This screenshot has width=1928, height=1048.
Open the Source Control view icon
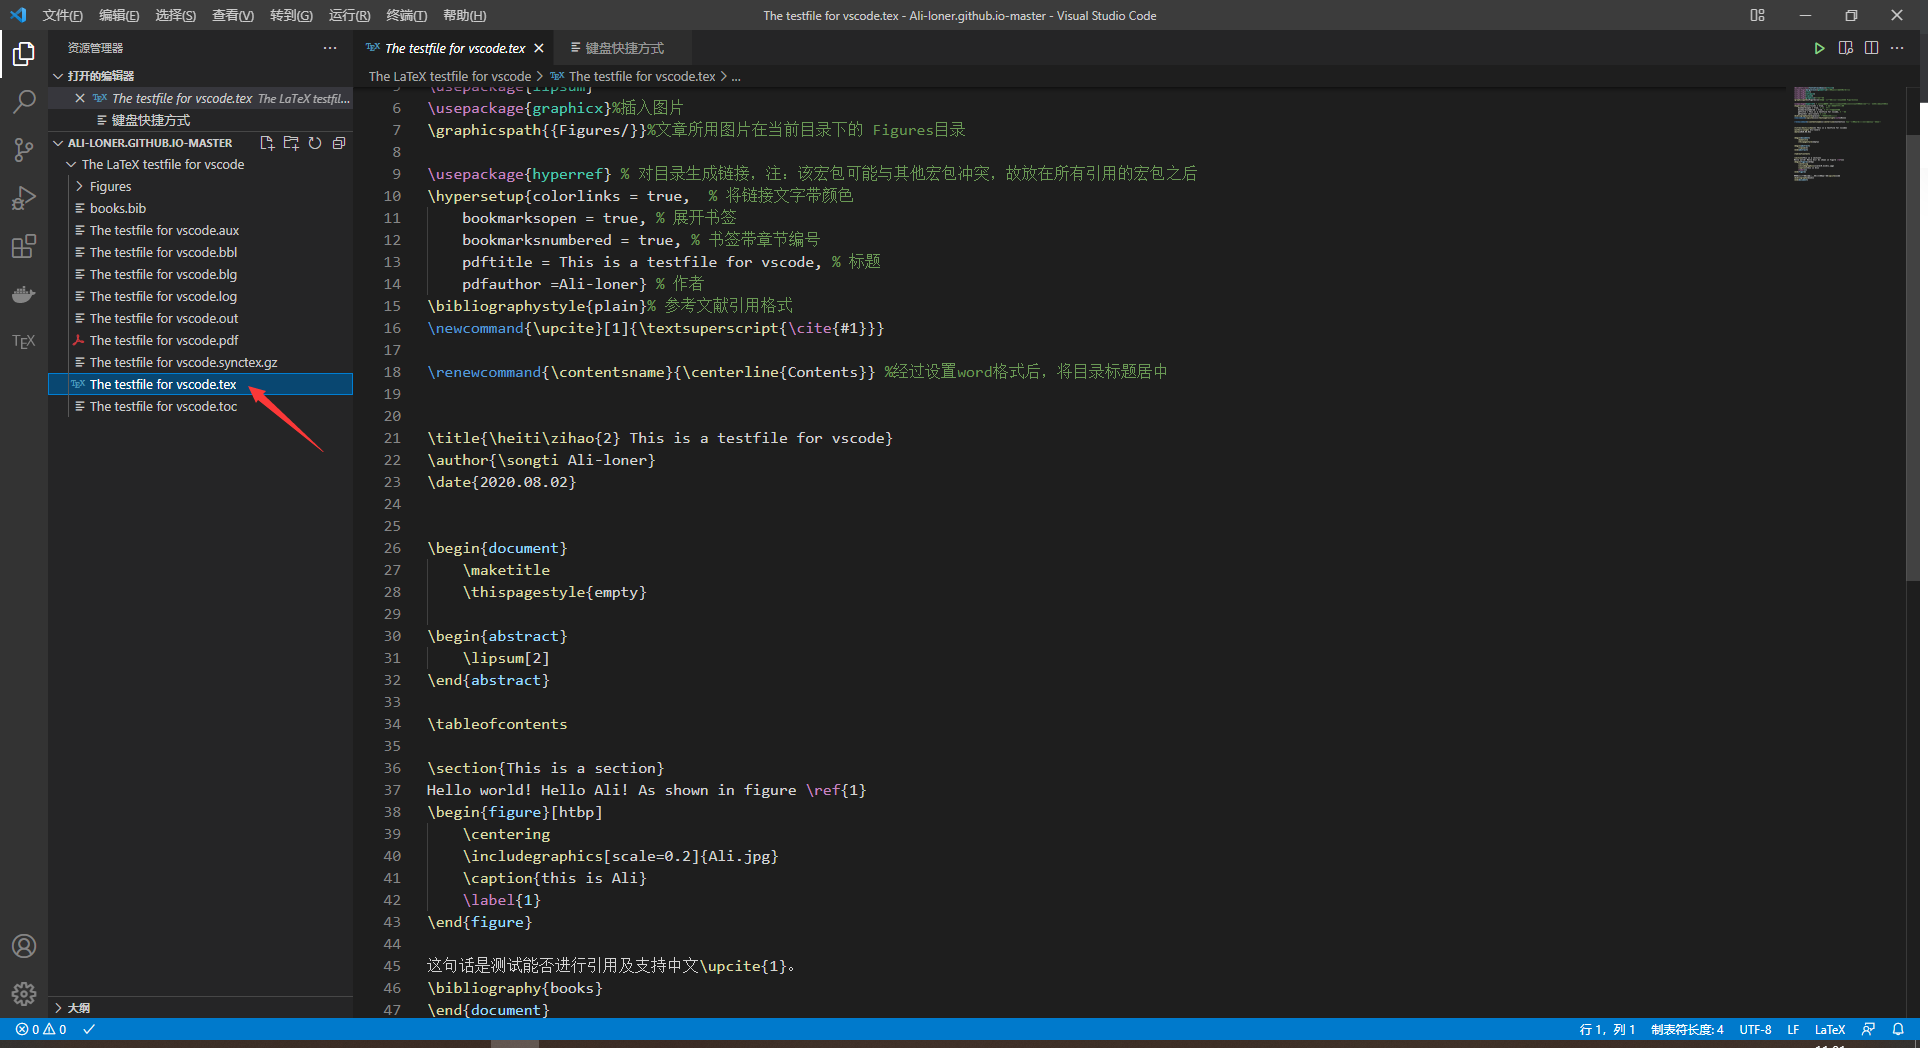coord(24,150)
